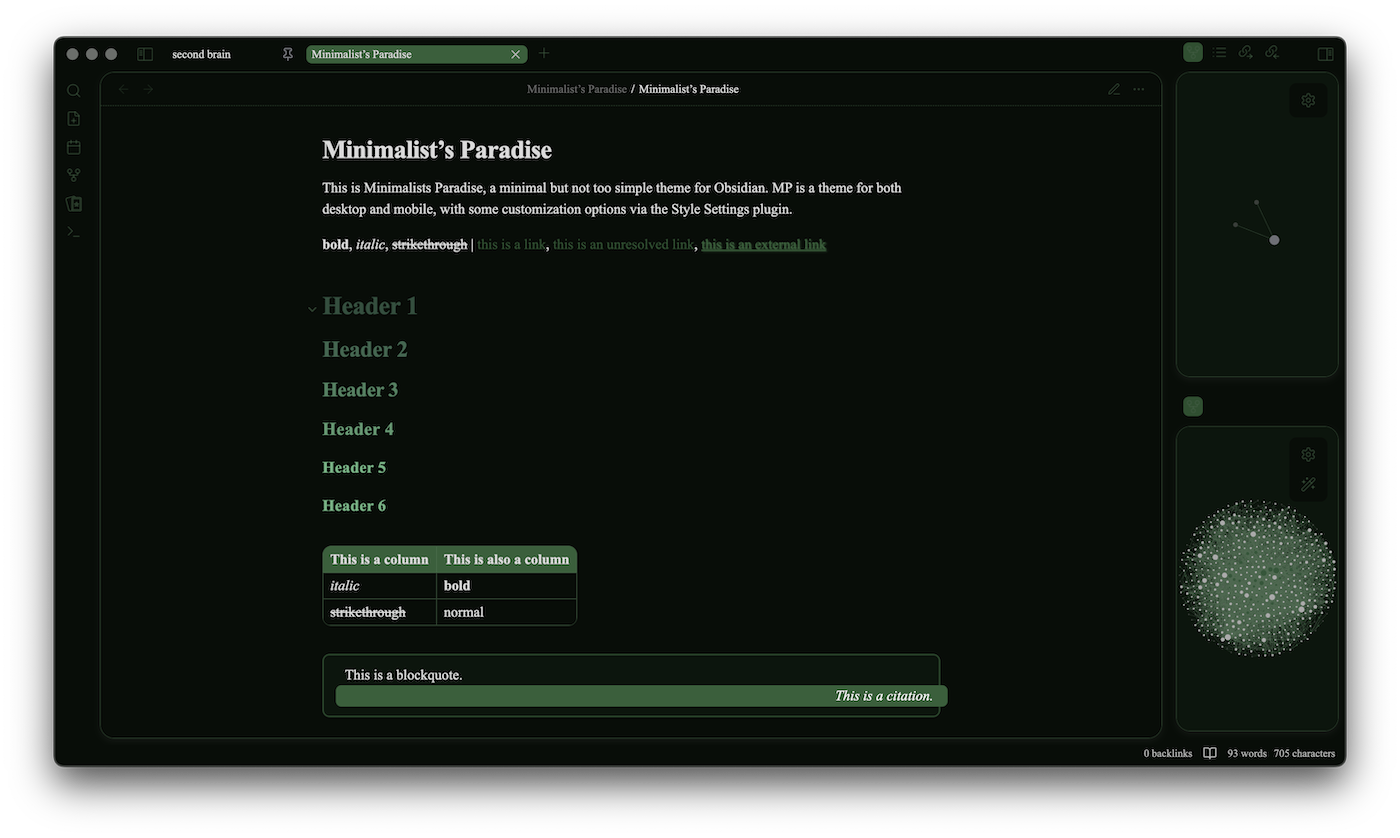Switch to editing mode with pencil icon
Screen dimensions: 1400x838
coord(1114,89)
